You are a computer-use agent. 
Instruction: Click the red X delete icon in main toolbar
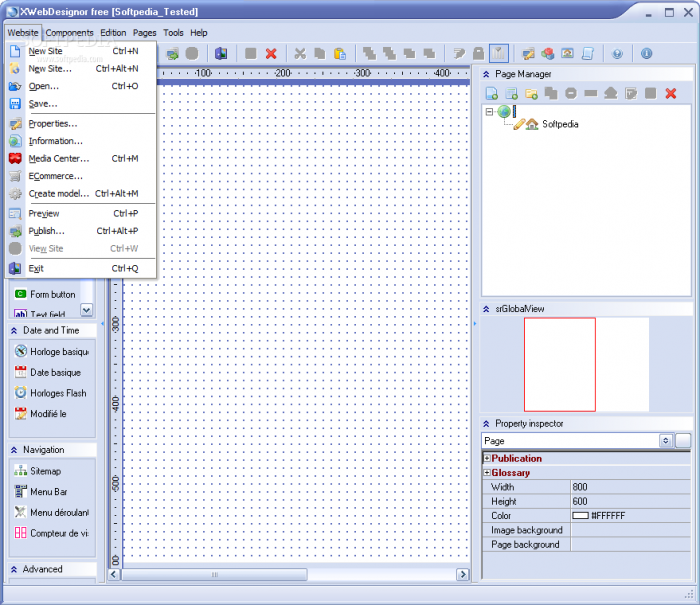point(271,53)
